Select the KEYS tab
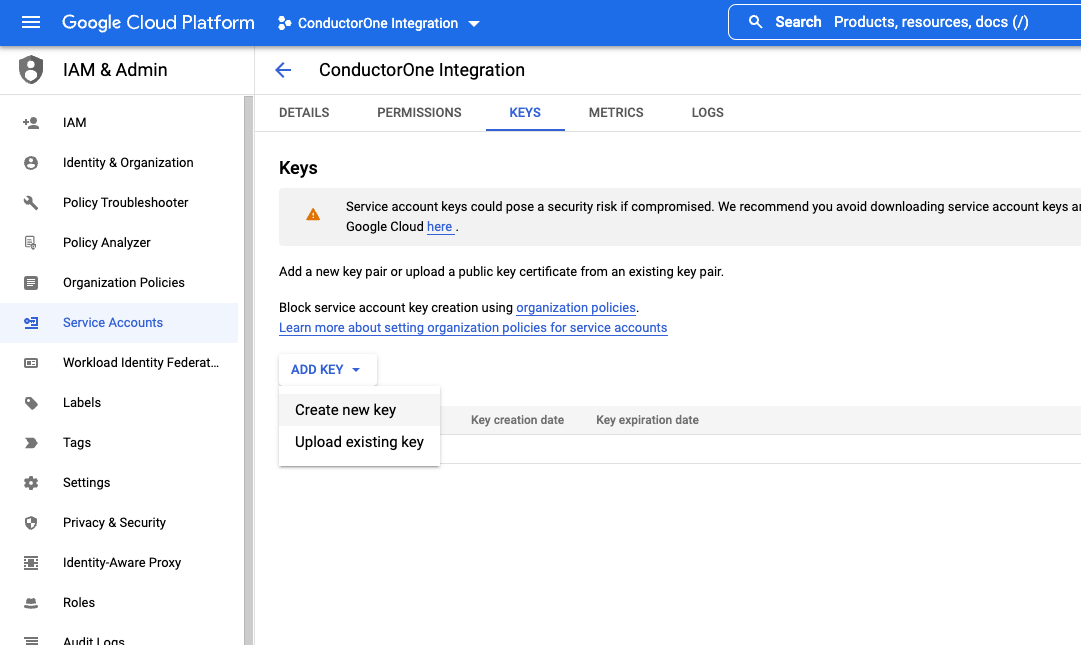The image size is (1081, 645). (525, 112)
